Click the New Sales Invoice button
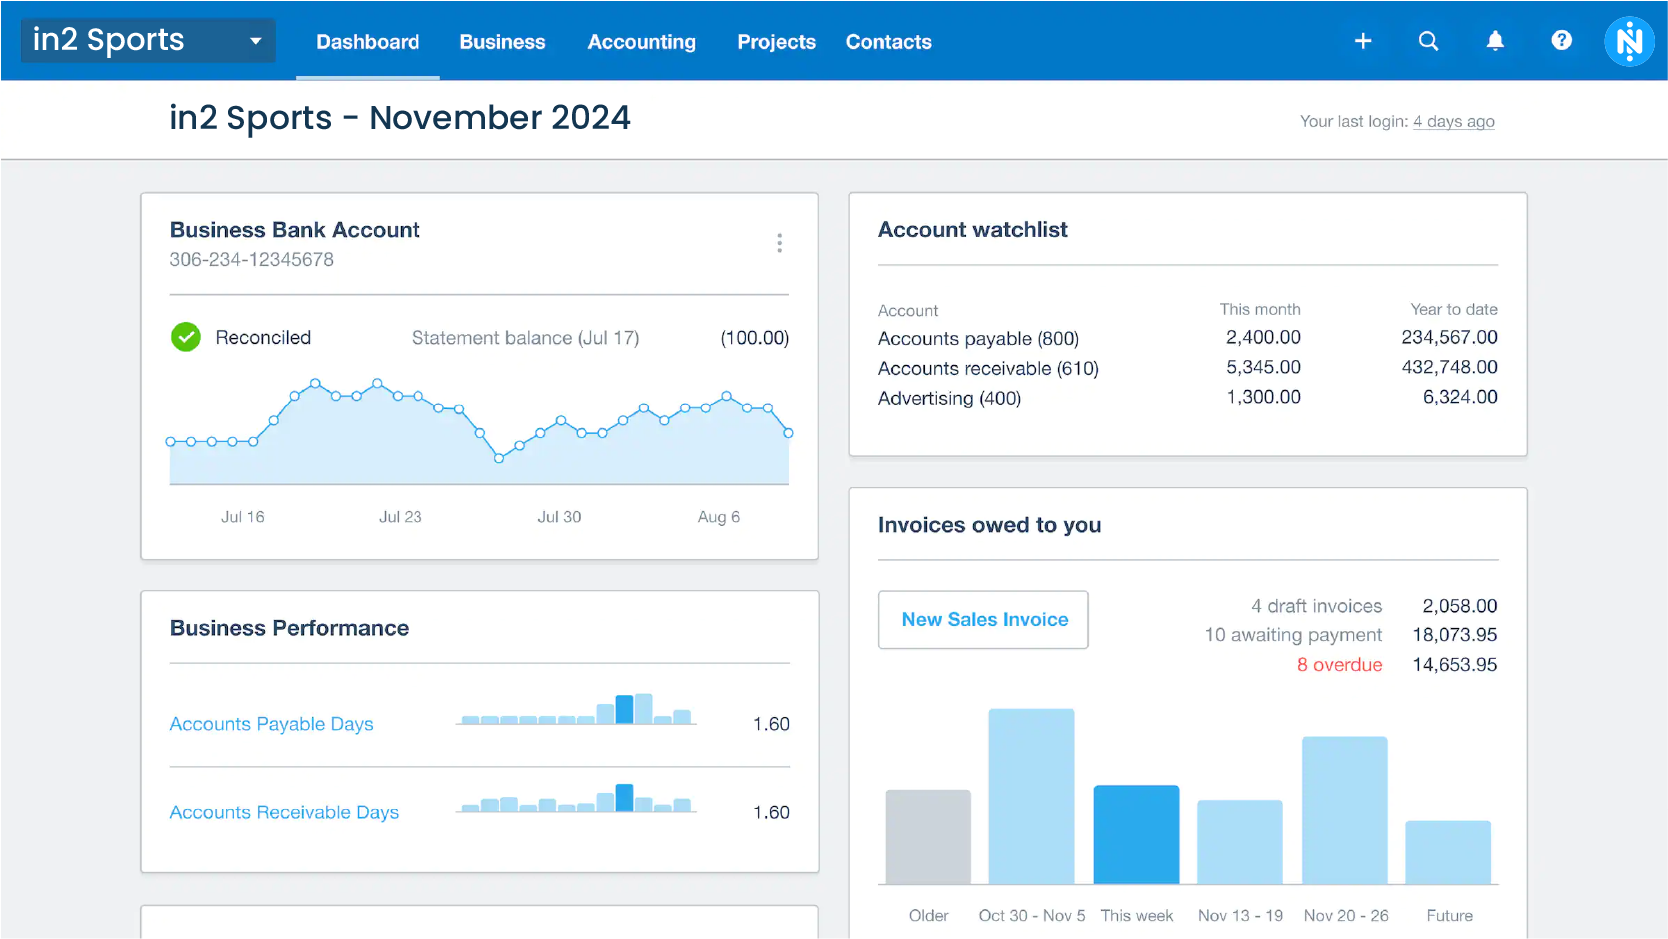The image size is (1668, 939). 983,620
